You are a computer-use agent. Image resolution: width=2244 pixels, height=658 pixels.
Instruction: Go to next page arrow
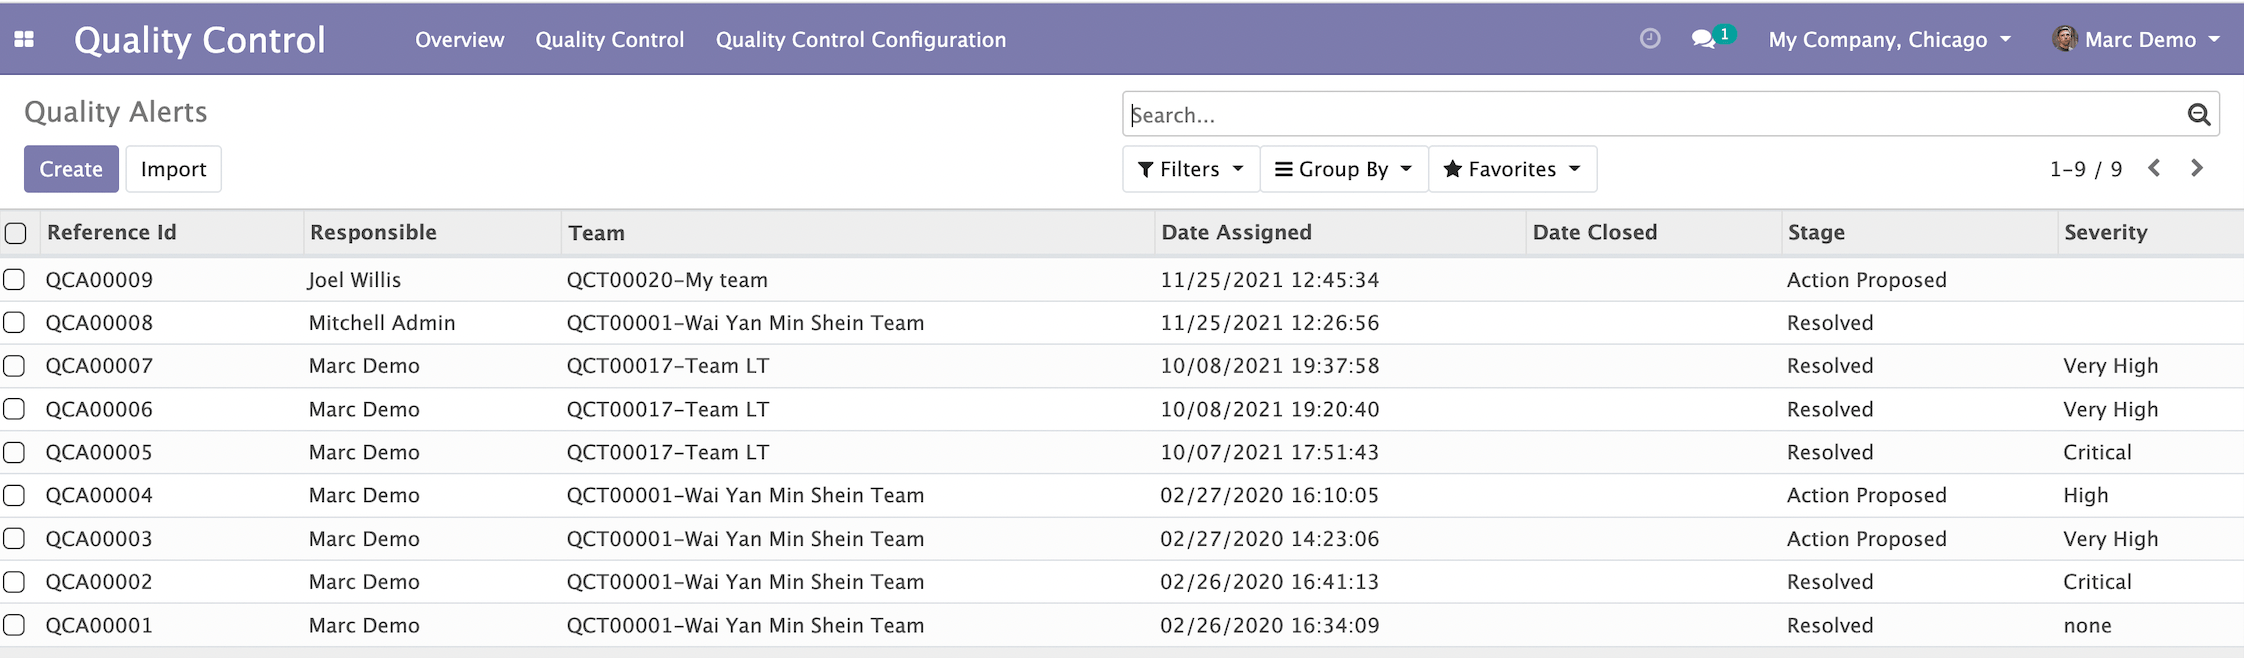tap(2197, 168)
